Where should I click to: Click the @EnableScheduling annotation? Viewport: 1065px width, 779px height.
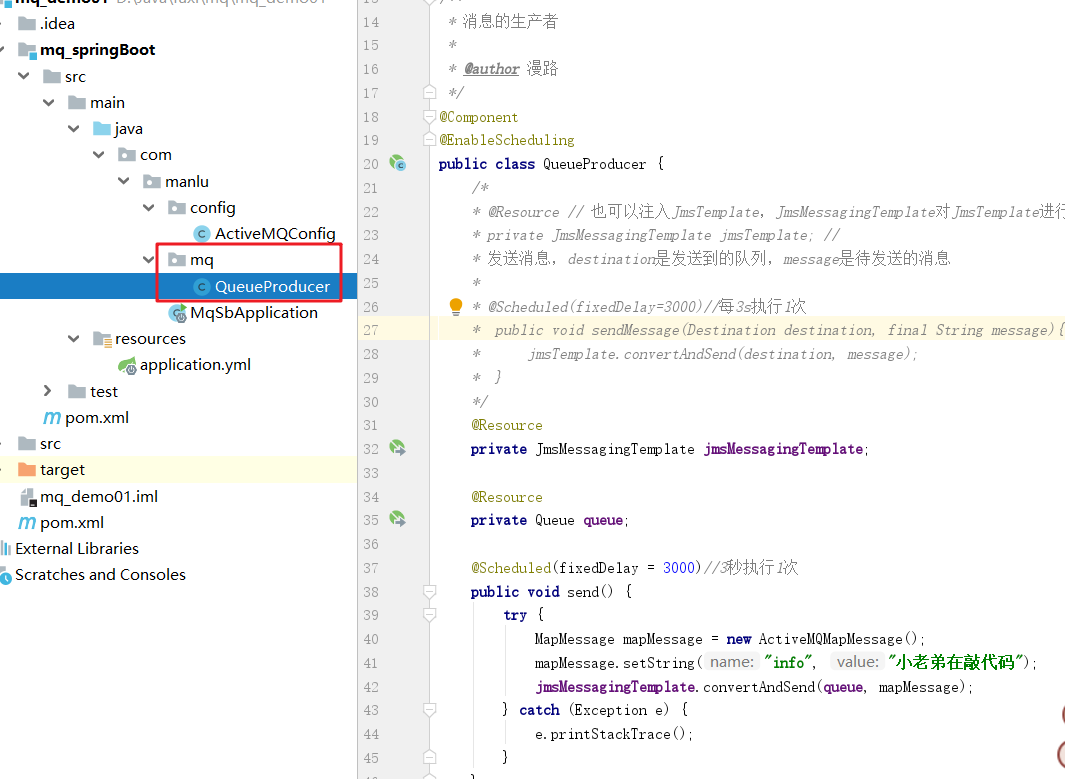507,140
